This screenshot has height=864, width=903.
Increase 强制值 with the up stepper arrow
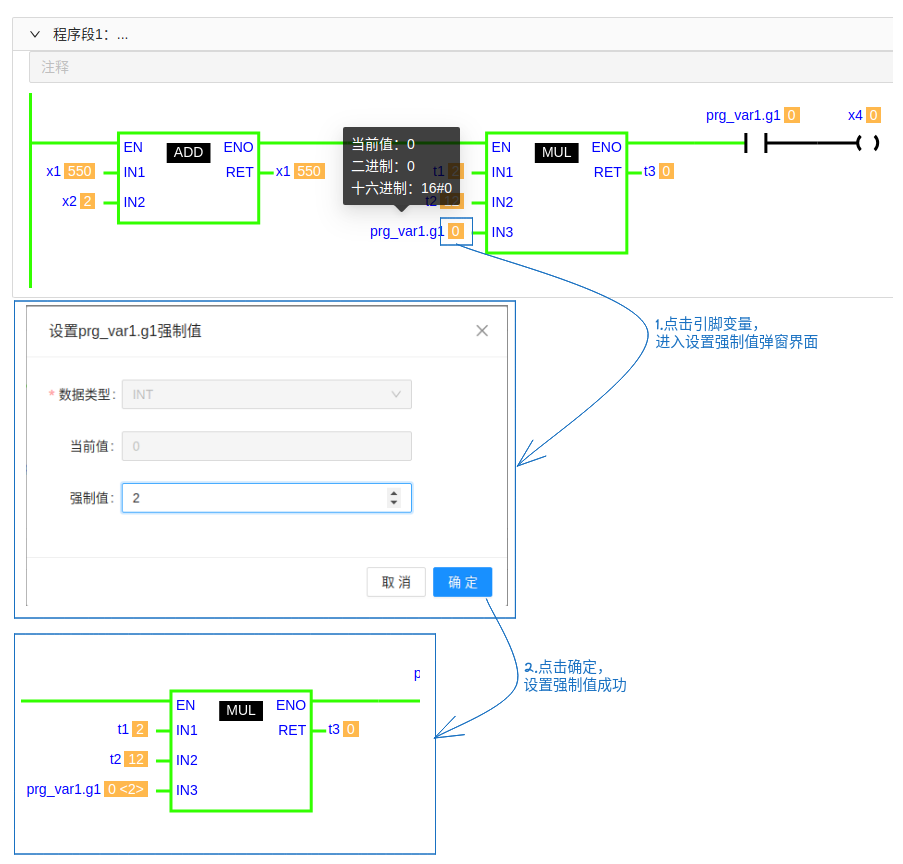pyautogui.click(x=394, y=493)
